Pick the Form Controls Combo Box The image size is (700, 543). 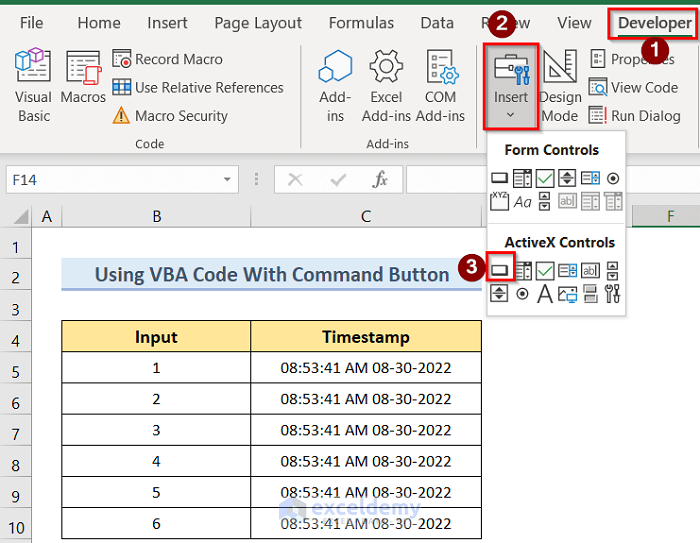pyautogui.click(x=522, y=179)
